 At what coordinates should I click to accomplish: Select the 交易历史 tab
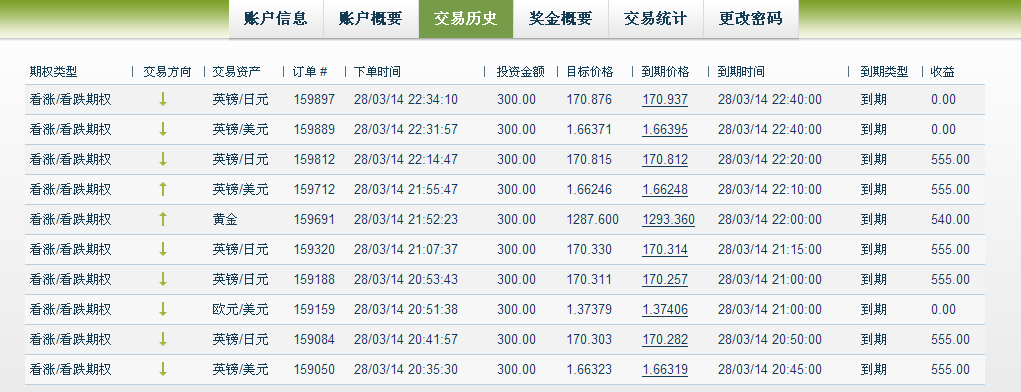click(466, 19)
